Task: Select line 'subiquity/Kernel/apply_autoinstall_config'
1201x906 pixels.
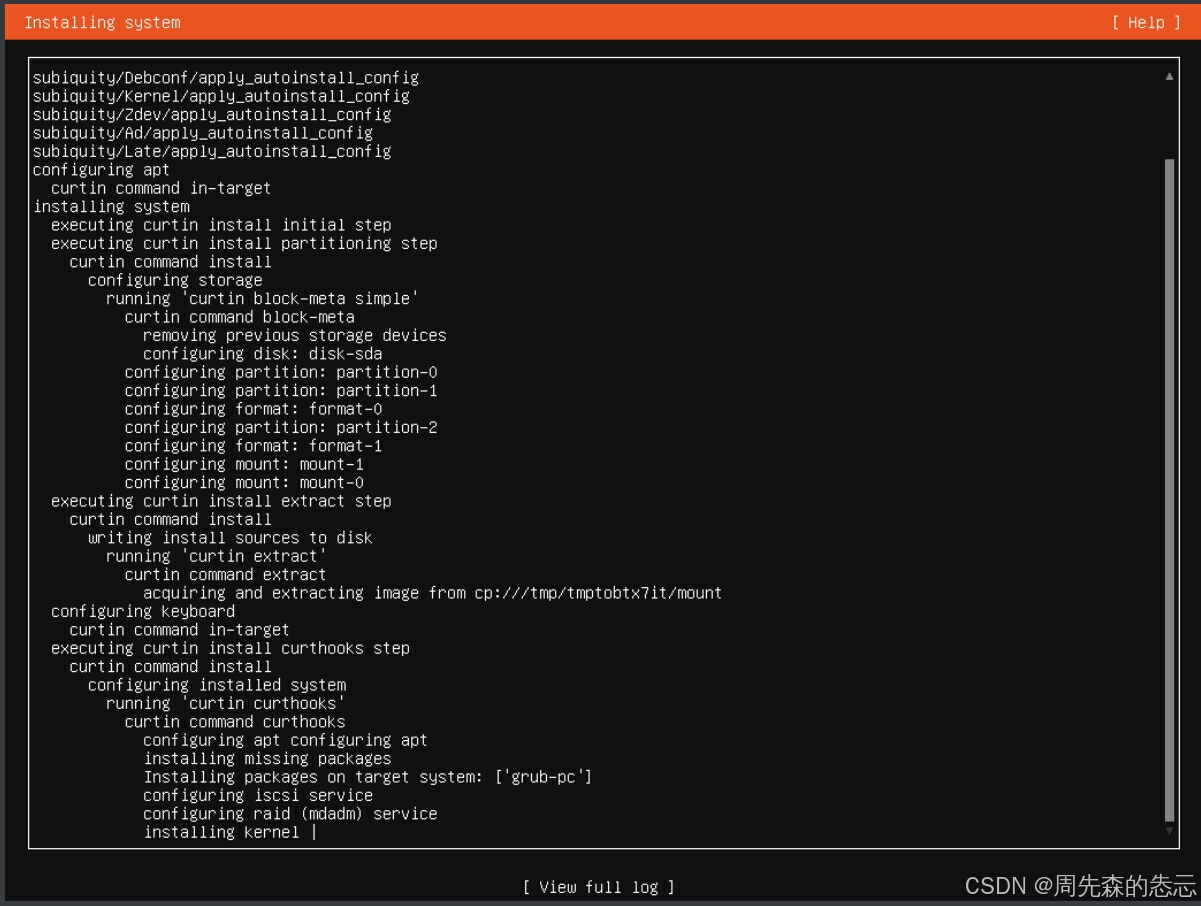Action: click(221, 96)
